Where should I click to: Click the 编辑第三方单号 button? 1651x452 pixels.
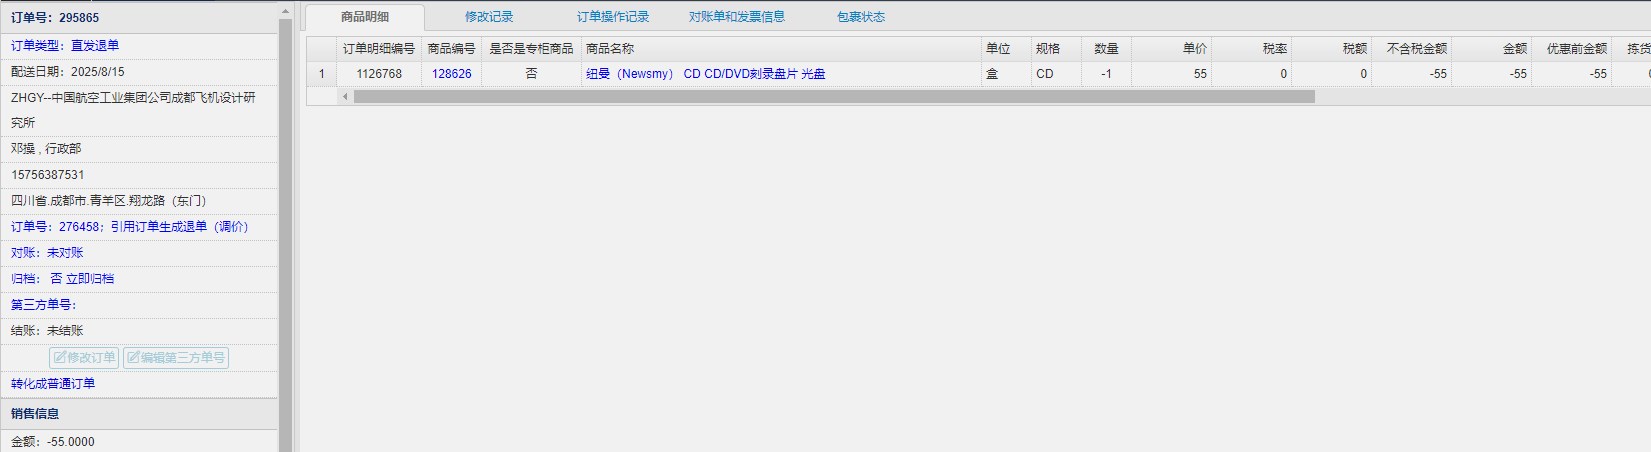click(176, 358)
